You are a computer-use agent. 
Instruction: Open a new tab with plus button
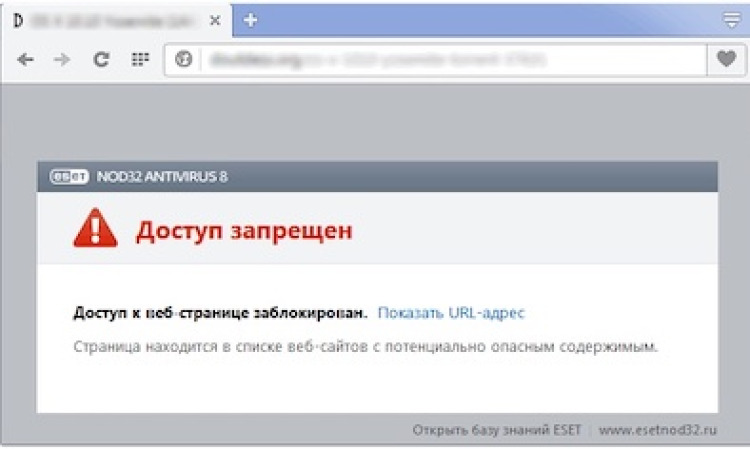pyautogui.click(x=251, y=20)
